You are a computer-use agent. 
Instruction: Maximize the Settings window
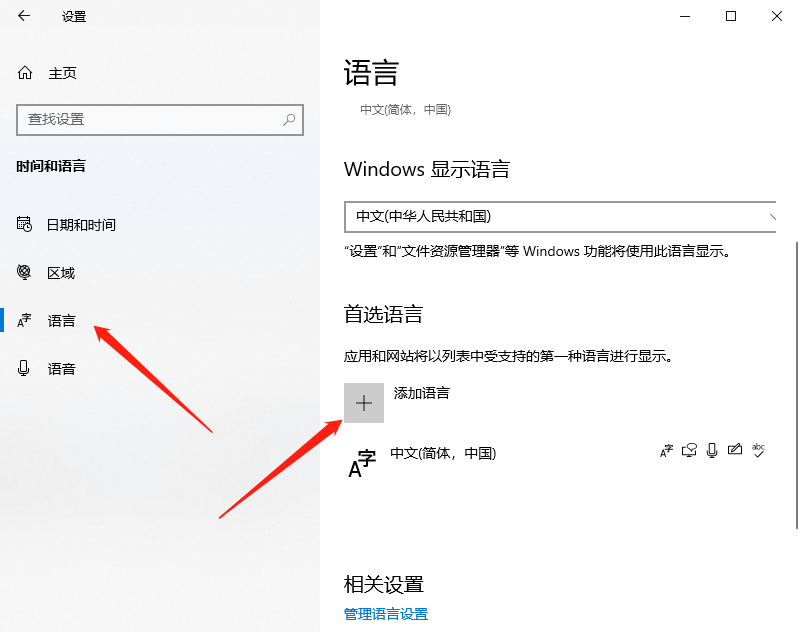pyautogui.click(x=731, y=16)
